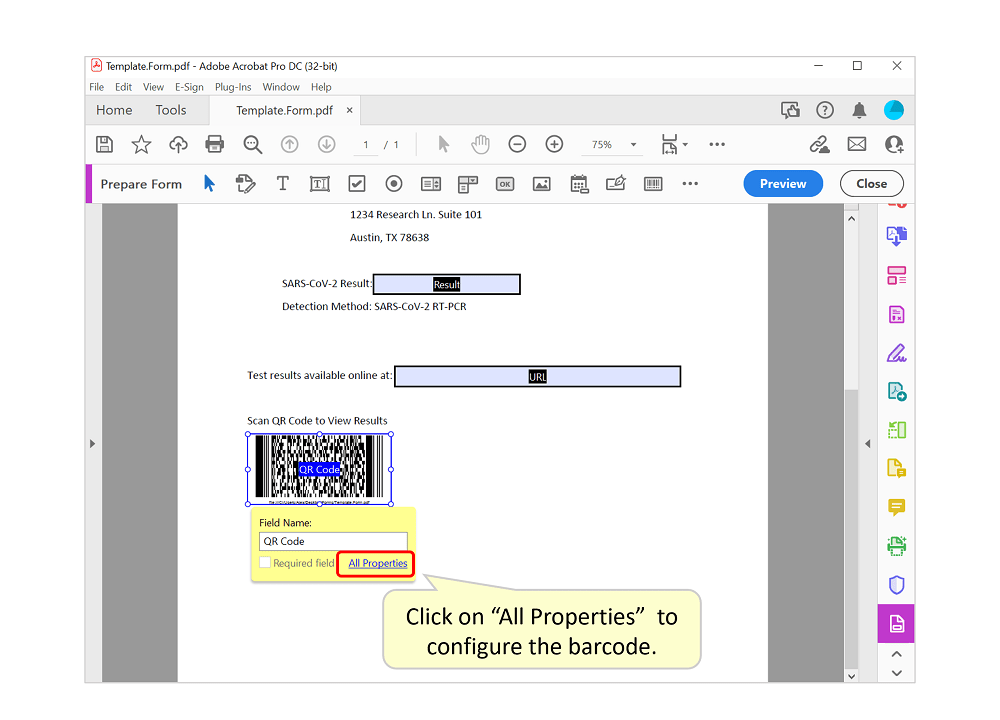Select the Image field tool

pyautogui.click(x=541, y=183)
